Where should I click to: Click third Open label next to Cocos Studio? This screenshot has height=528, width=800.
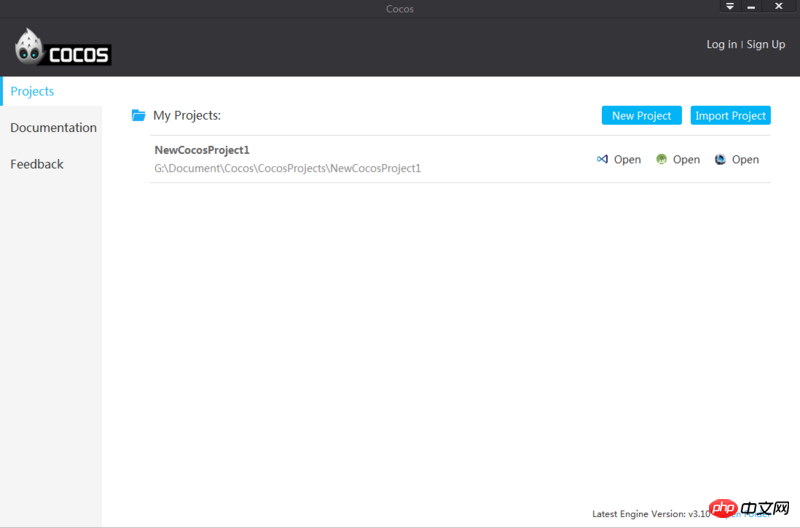(x=745, y=160)
